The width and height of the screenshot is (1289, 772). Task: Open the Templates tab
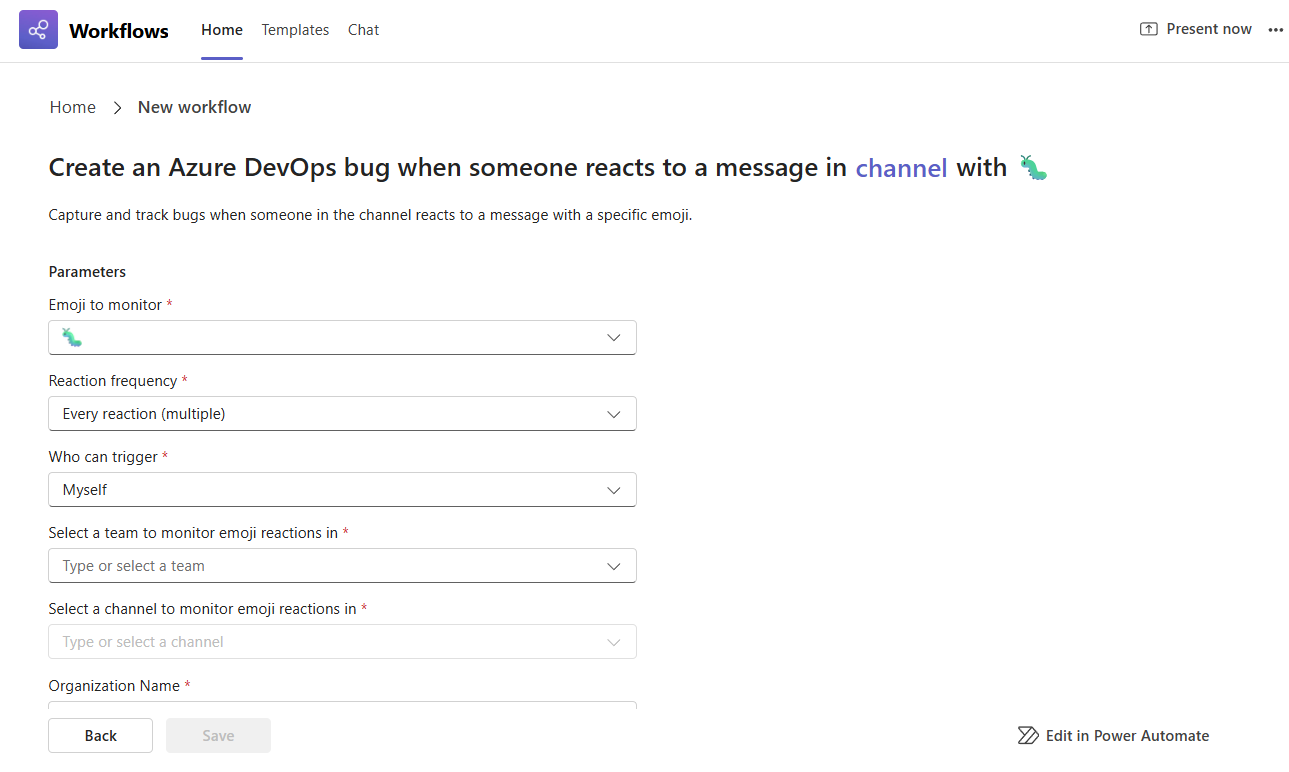pos(295,30)
